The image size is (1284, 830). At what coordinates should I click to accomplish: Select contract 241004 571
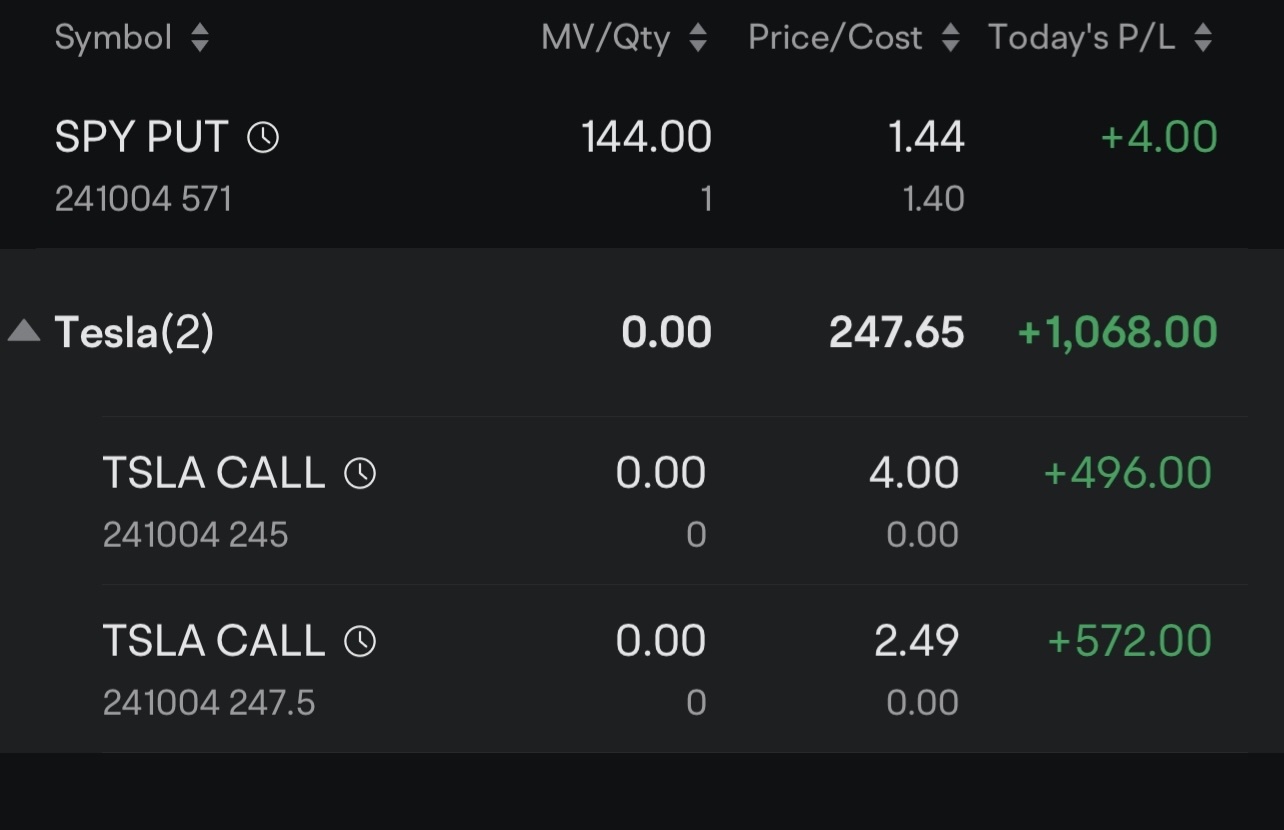pyautogui.click(x=143, y=199)
